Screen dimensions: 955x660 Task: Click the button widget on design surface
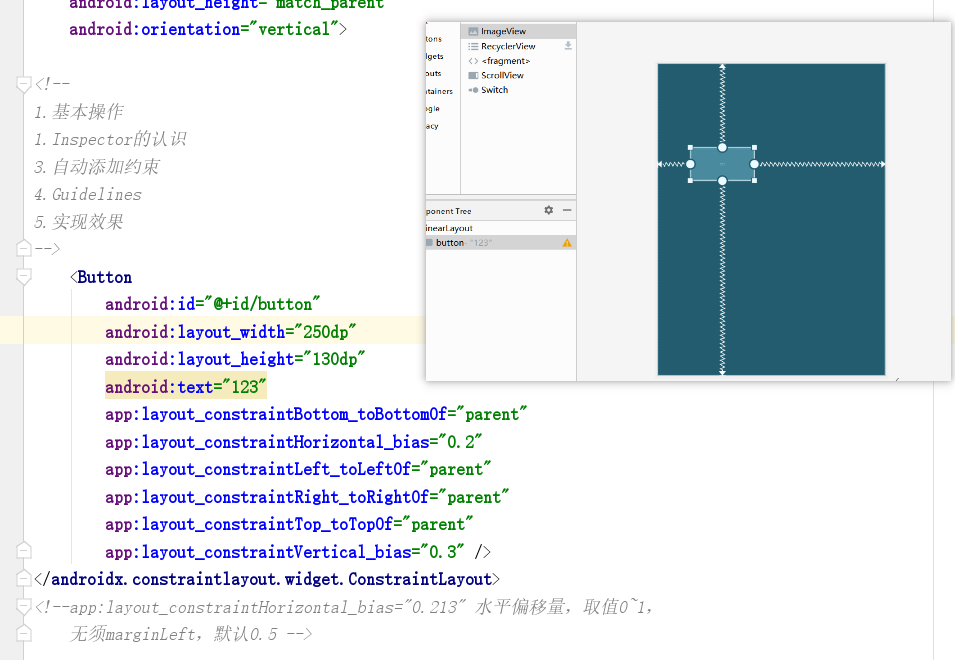722,164
